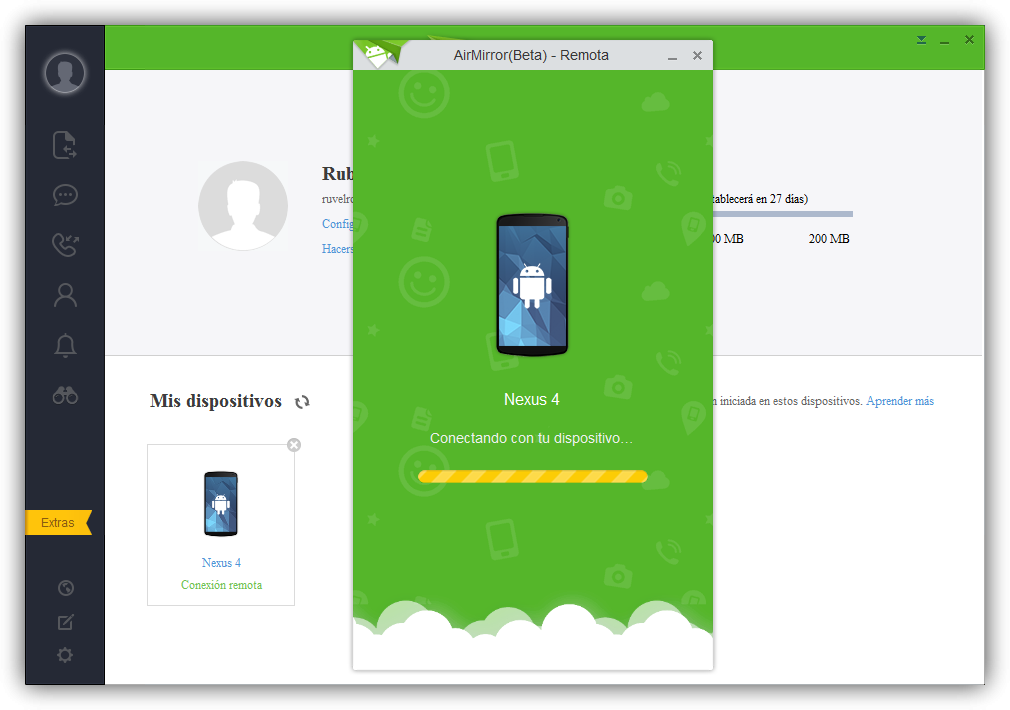Viewport: 1010px width, 710px height.
Task: Open the settings gear icon
Action: [x=65, y=655]
